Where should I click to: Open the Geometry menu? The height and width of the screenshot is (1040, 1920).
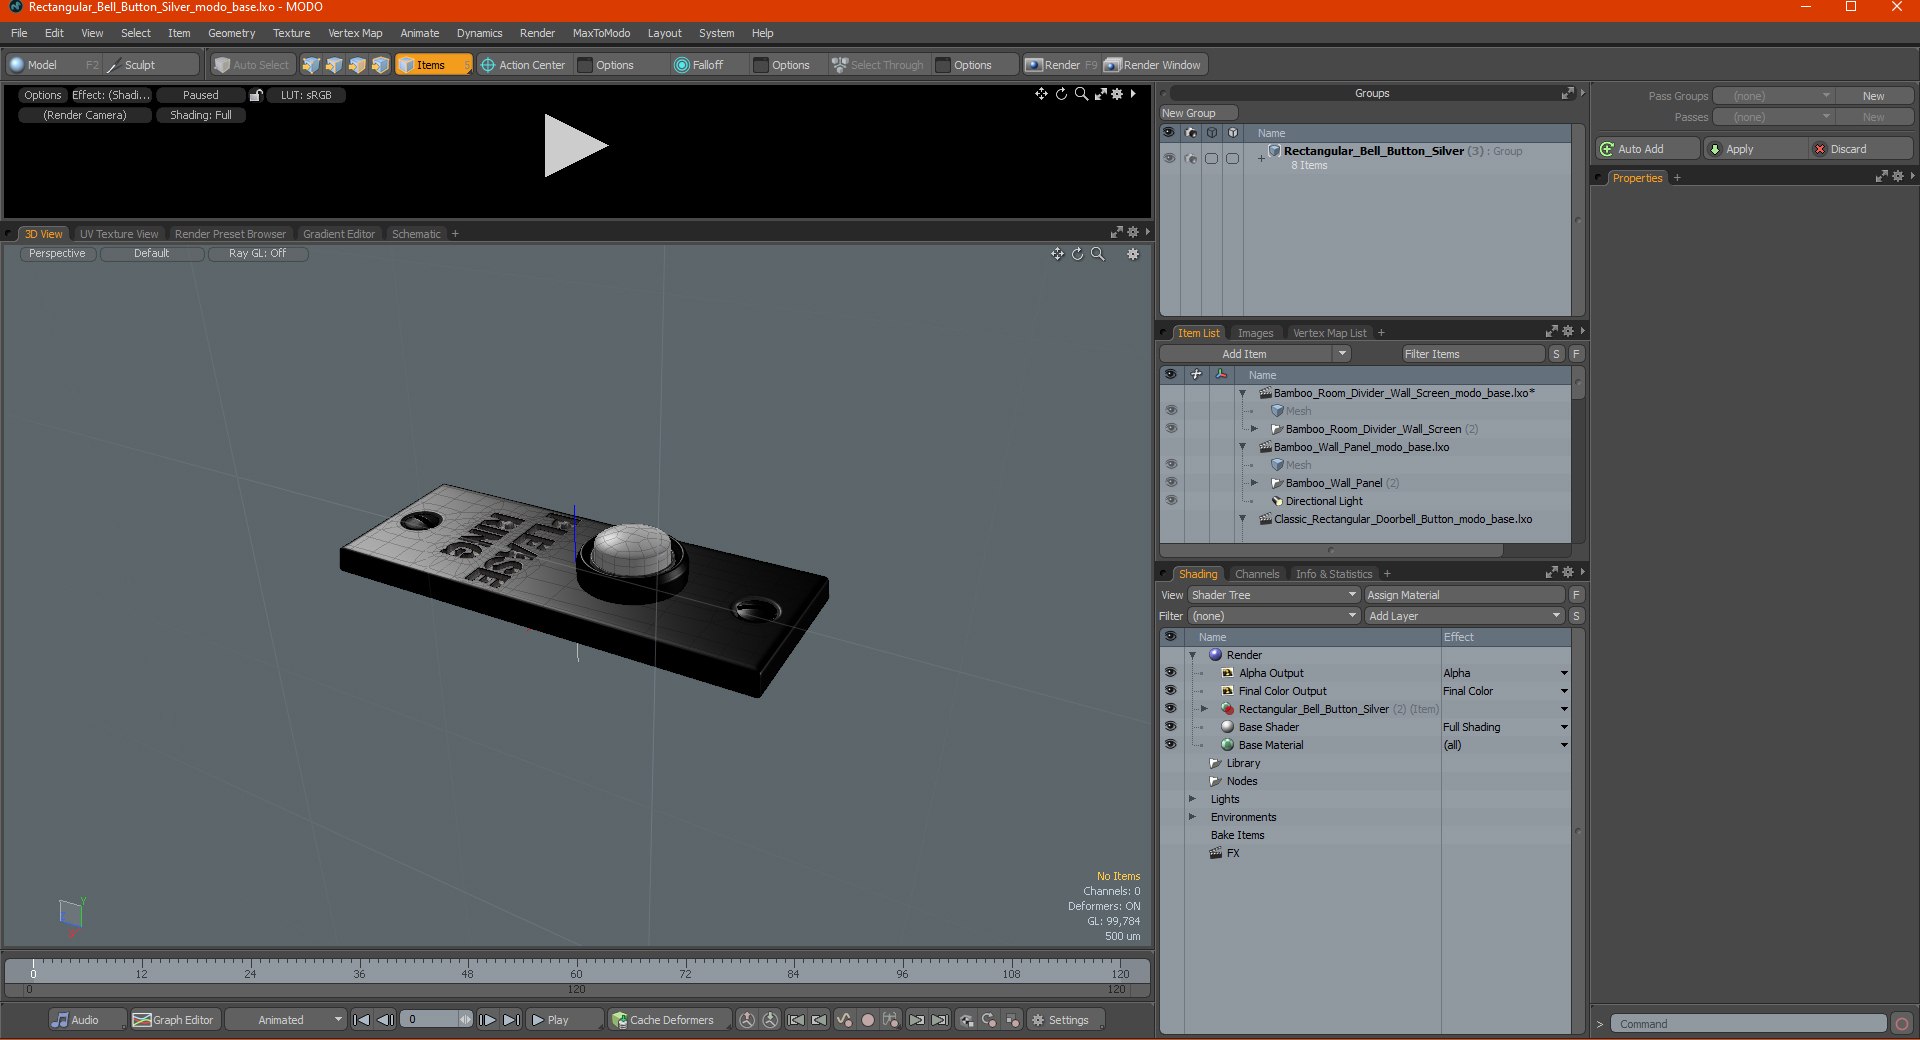pos(231,33)
